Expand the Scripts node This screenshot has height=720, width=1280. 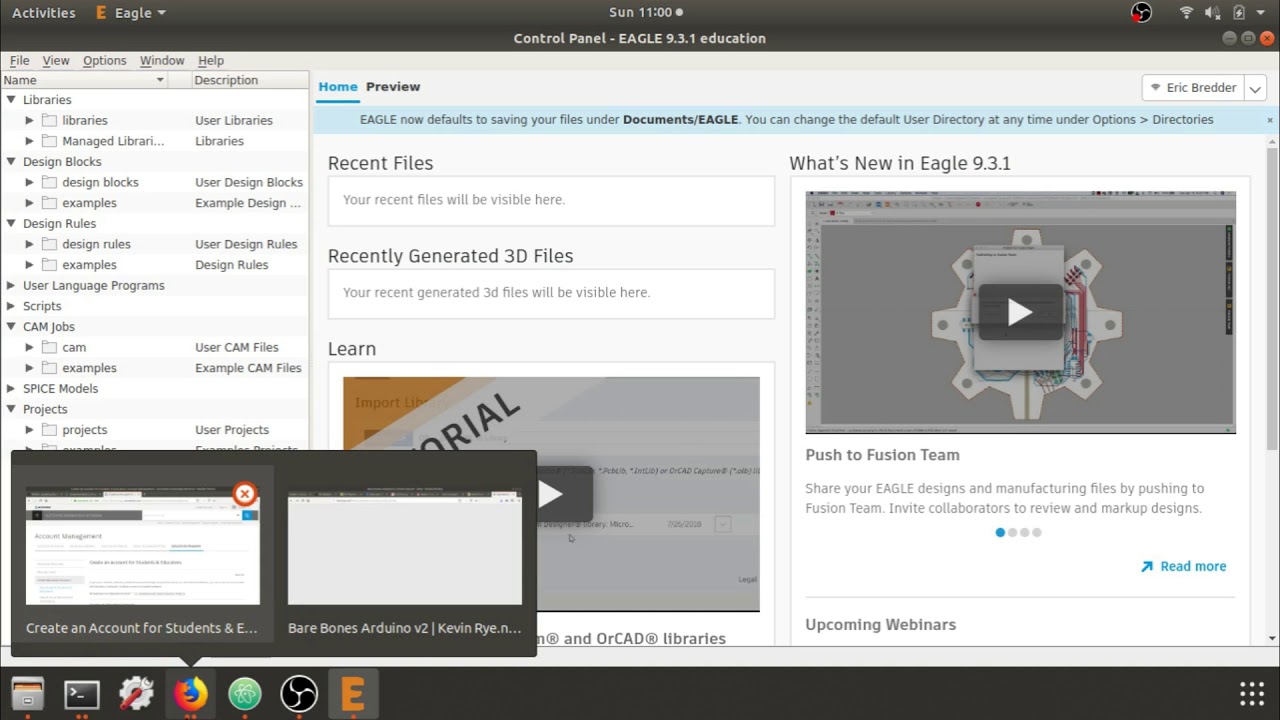(x=11, y=306)
